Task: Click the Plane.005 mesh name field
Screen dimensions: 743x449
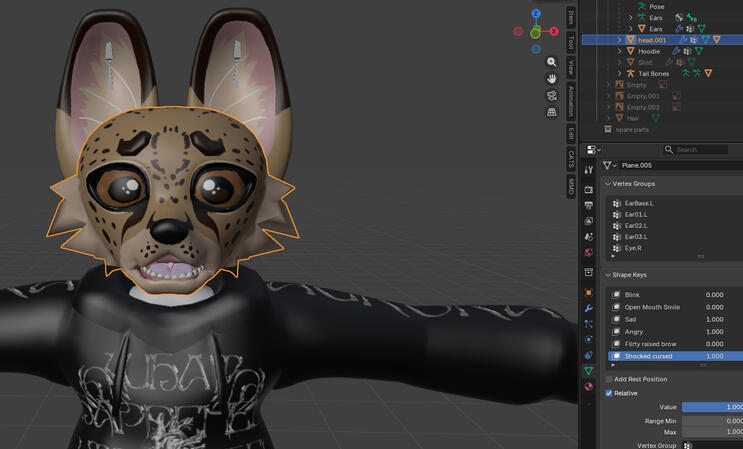Action: (x=681, y=165)
